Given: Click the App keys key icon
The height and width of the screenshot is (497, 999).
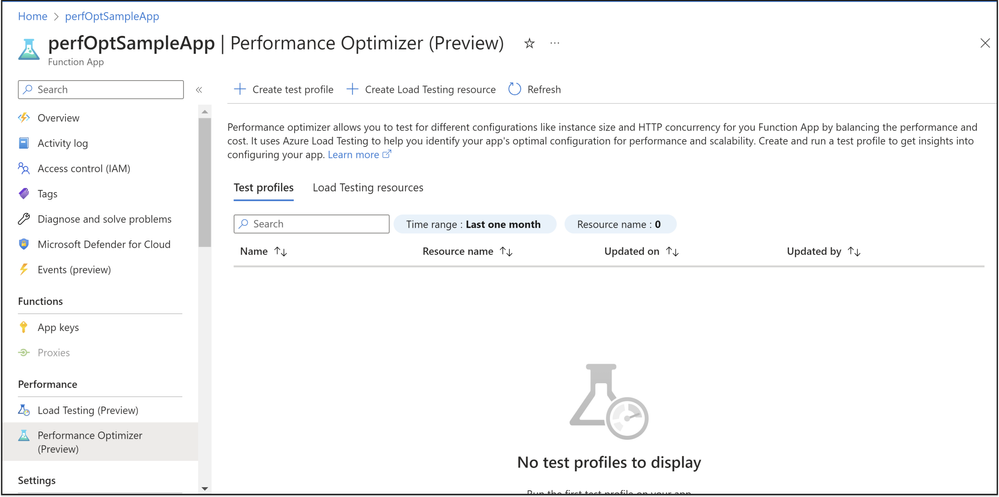Looking at the screenshot, I should click(24, 328).
